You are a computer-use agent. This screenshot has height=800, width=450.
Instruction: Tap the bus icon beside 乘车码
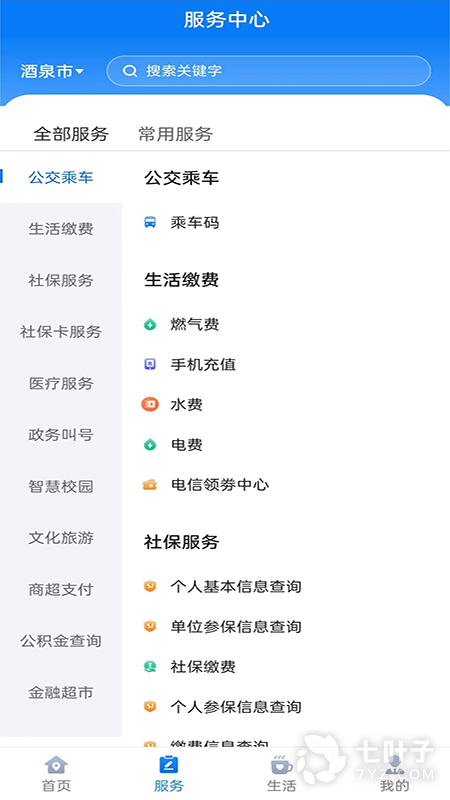tap(150, 222)
